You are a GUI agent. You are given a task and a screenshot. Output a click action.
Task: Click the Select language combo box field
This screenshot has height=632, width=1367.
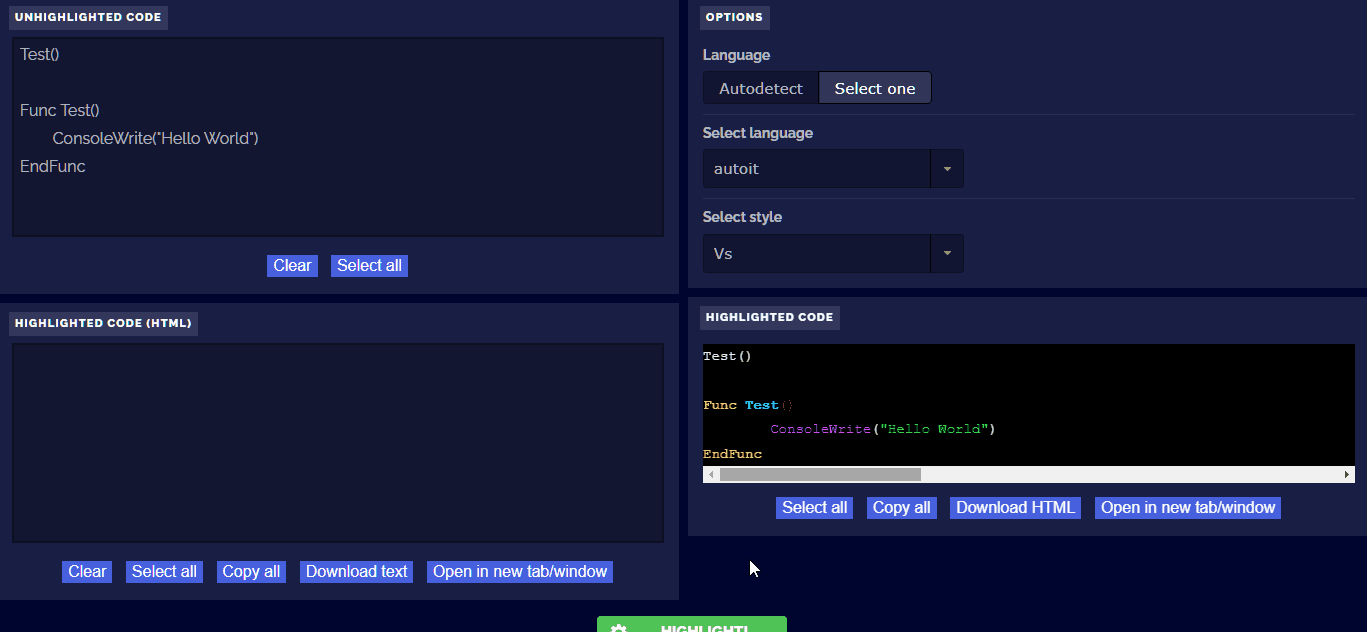point(816,169)
